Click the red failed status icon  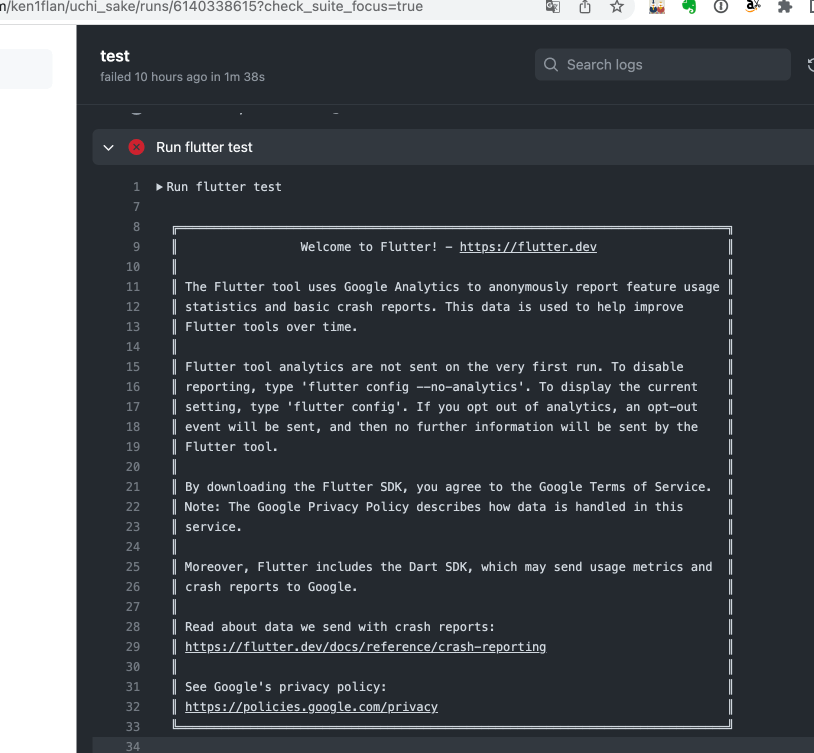click(x=137, y=147)
